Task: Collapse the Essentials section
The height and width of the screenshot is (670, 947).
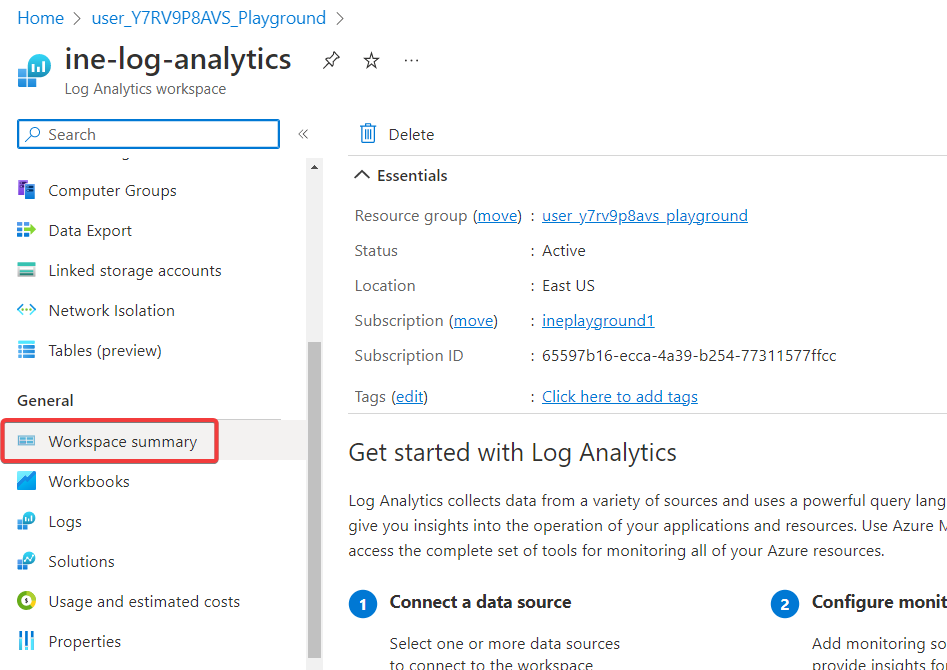Action: 362,175
